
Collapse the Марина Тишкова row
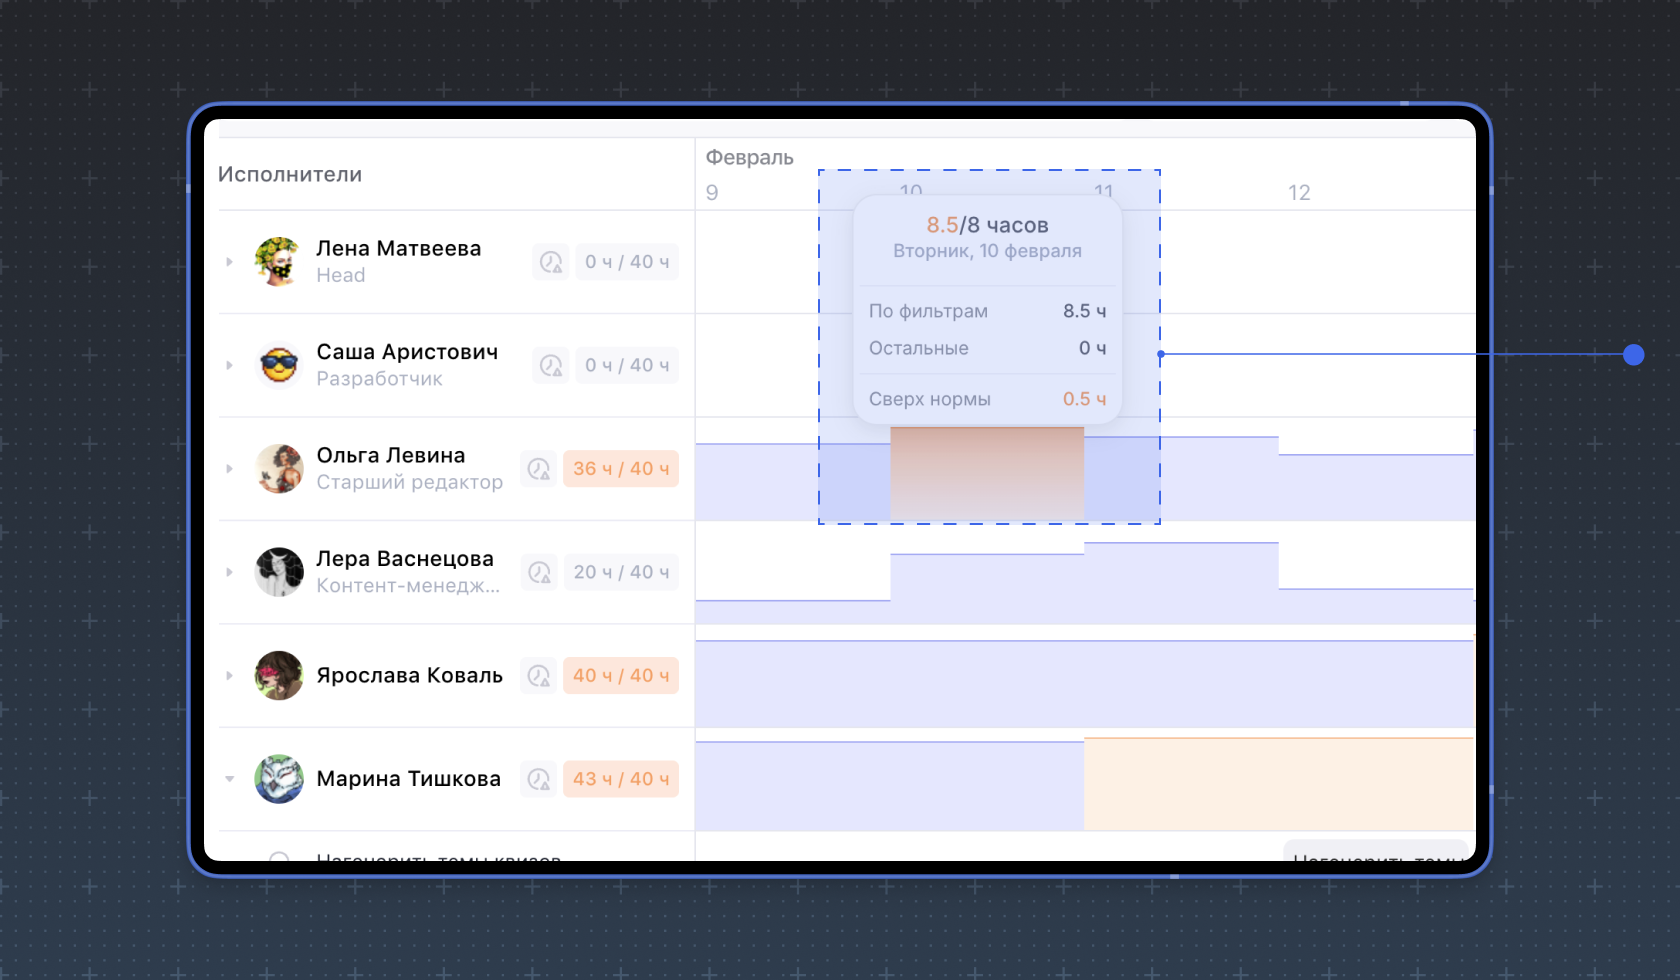230,779
